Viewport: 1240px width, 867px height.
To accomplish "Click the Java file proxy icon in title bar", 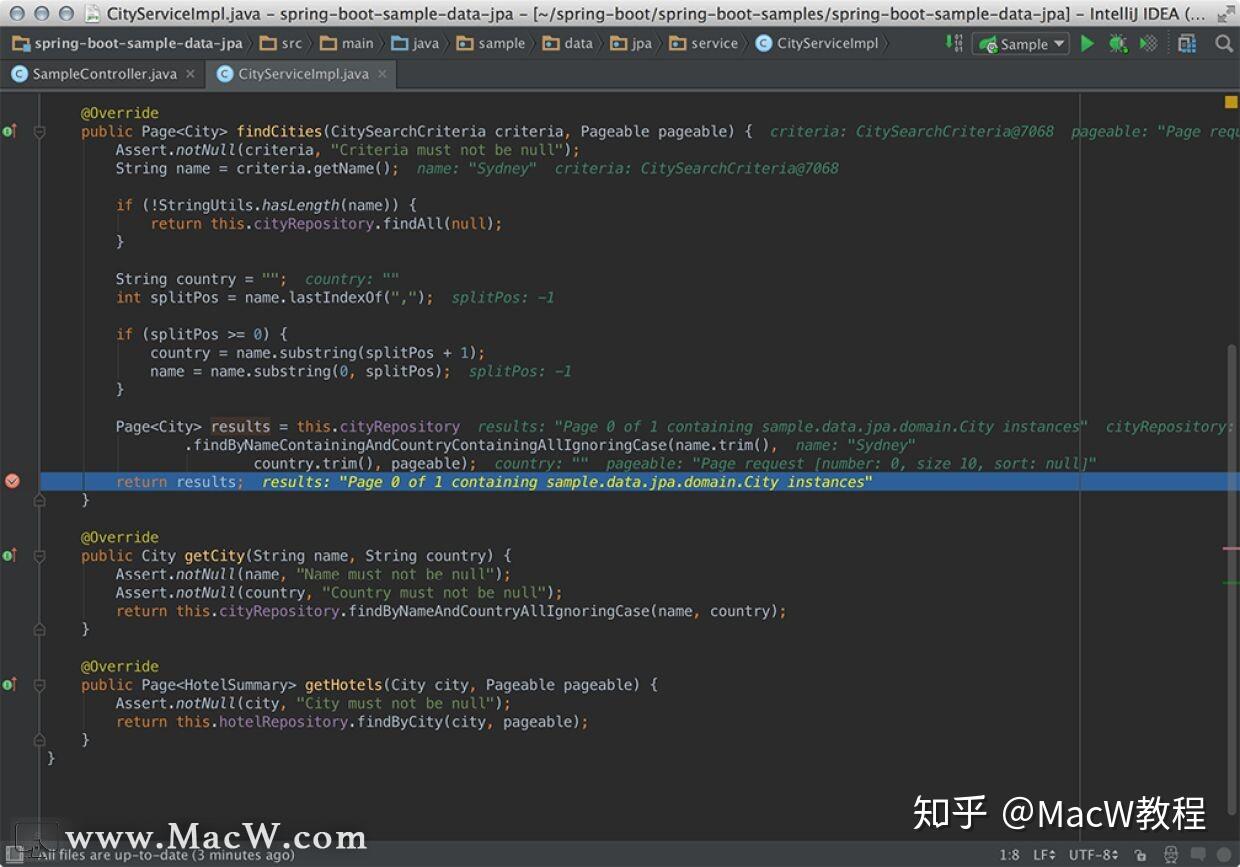I will click(93, 14).
